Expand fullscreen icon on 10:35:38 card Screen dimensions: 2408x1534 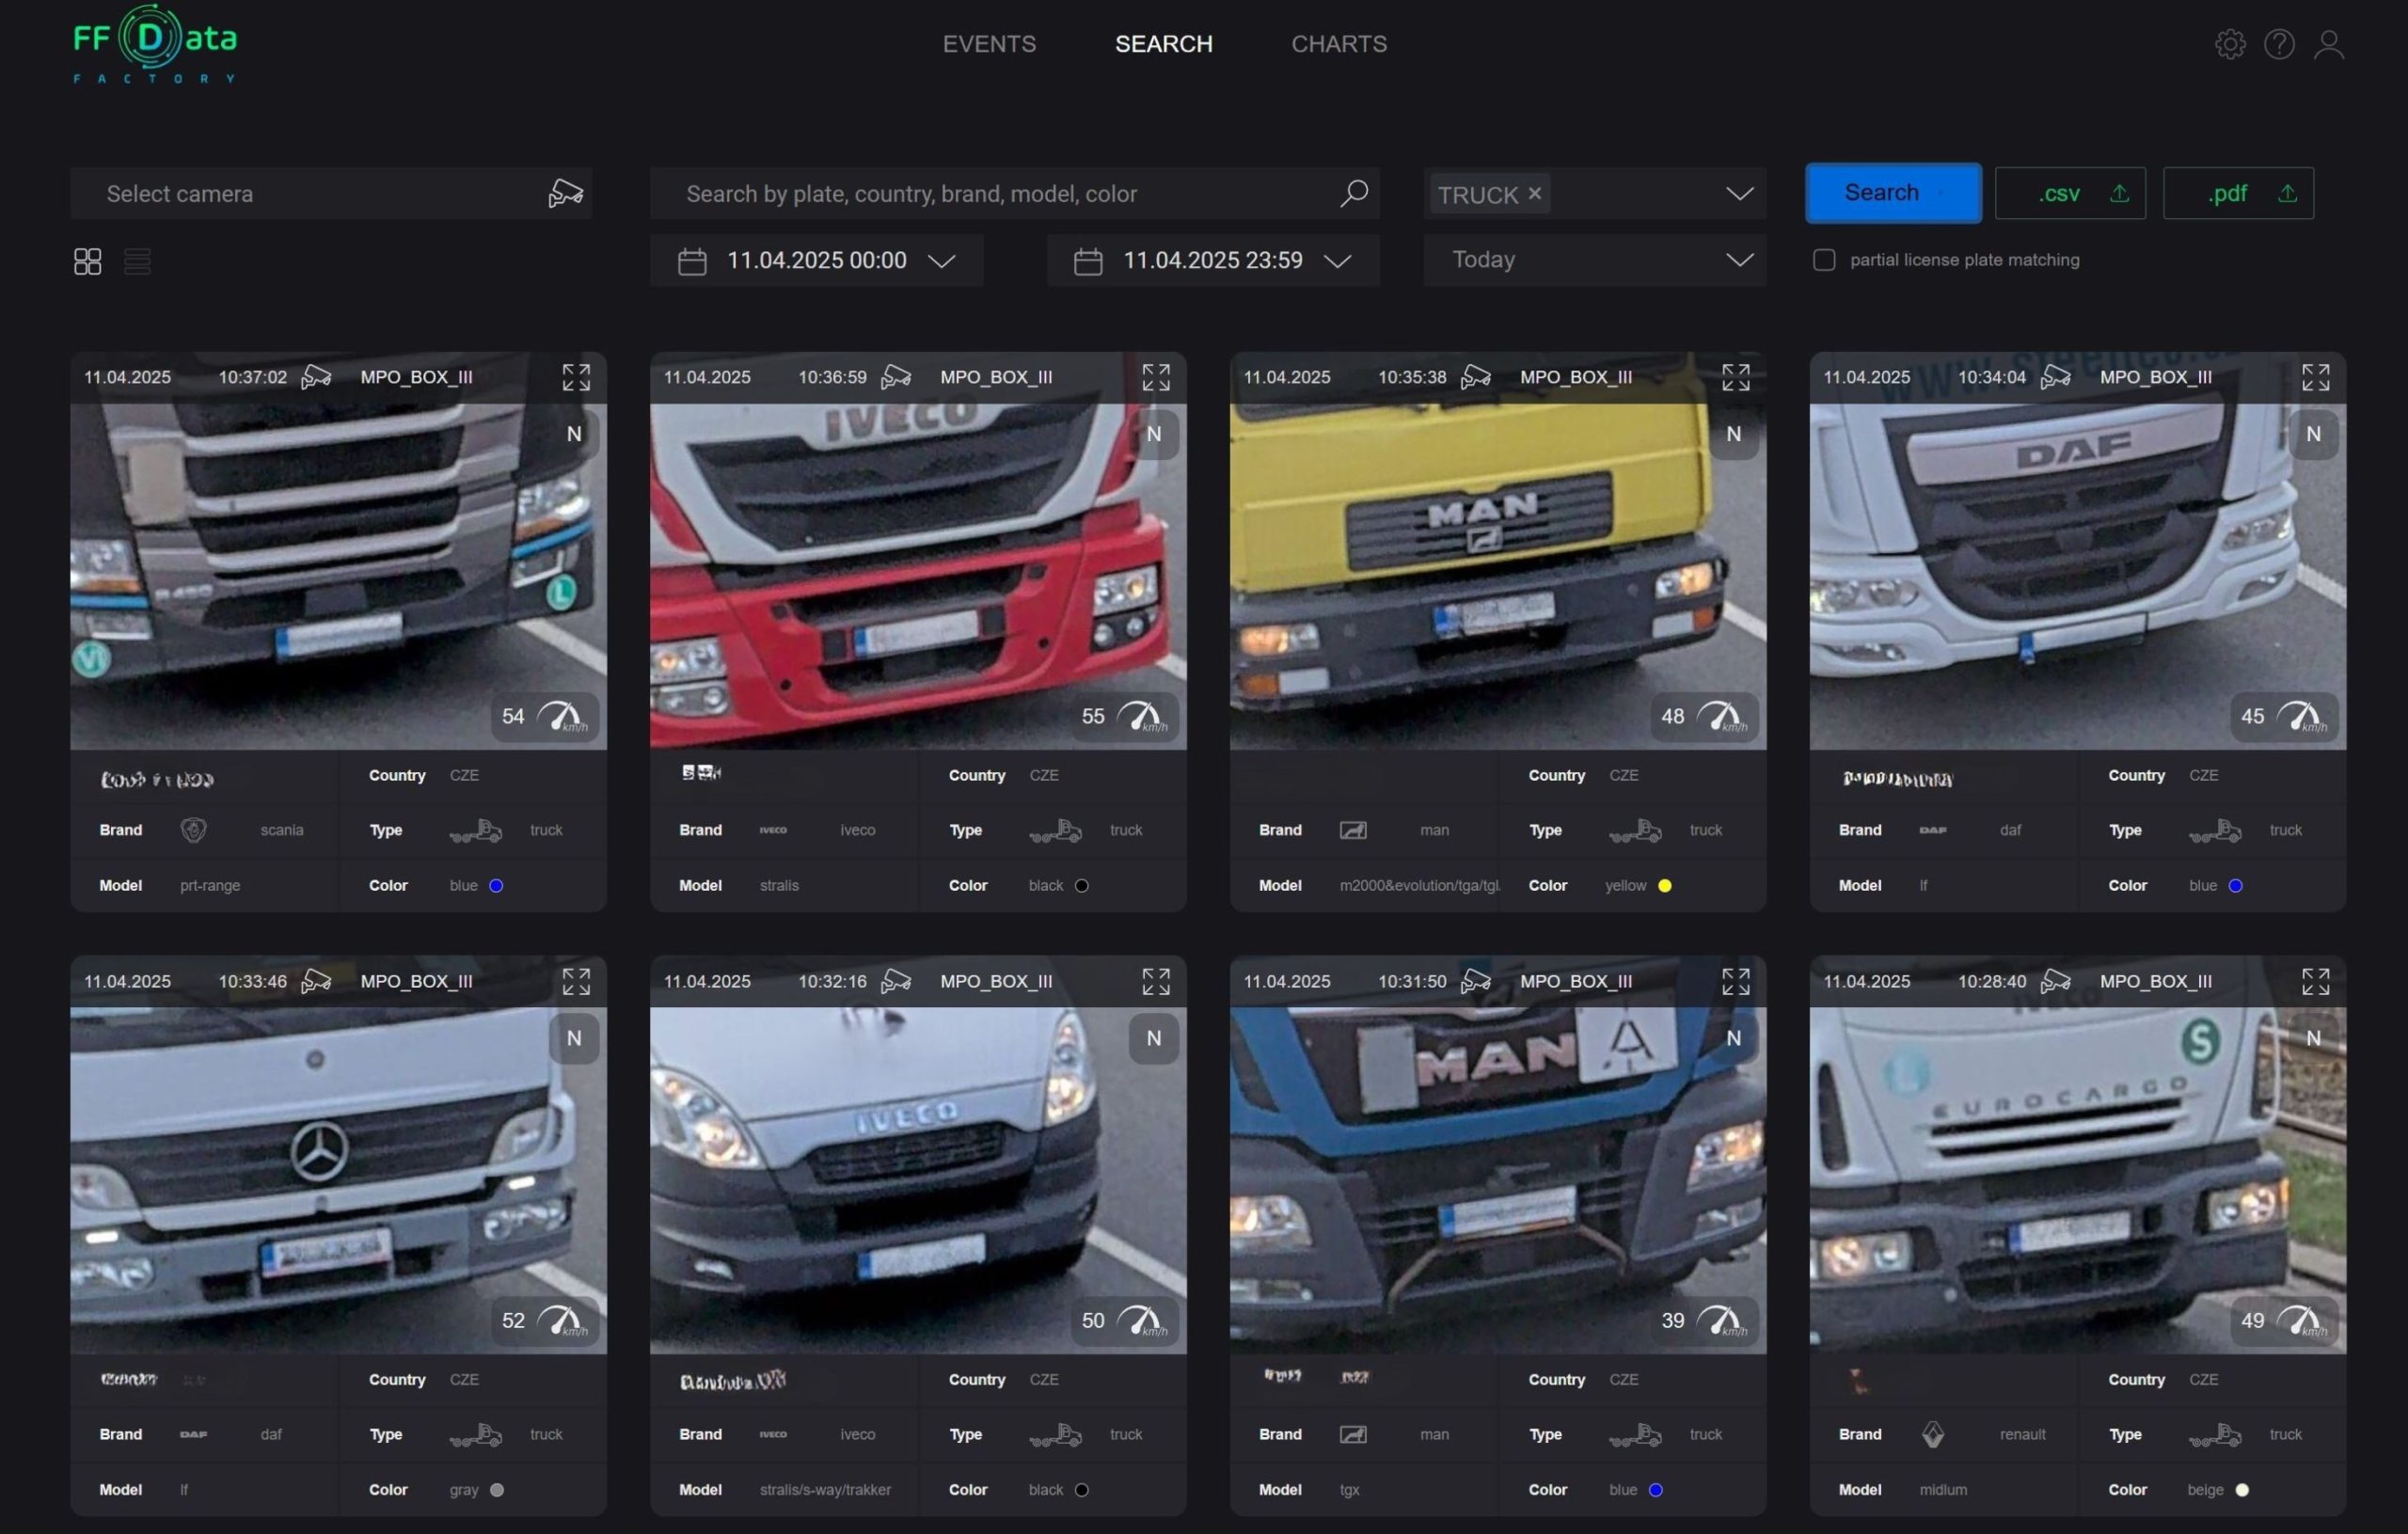[1736, 377]
